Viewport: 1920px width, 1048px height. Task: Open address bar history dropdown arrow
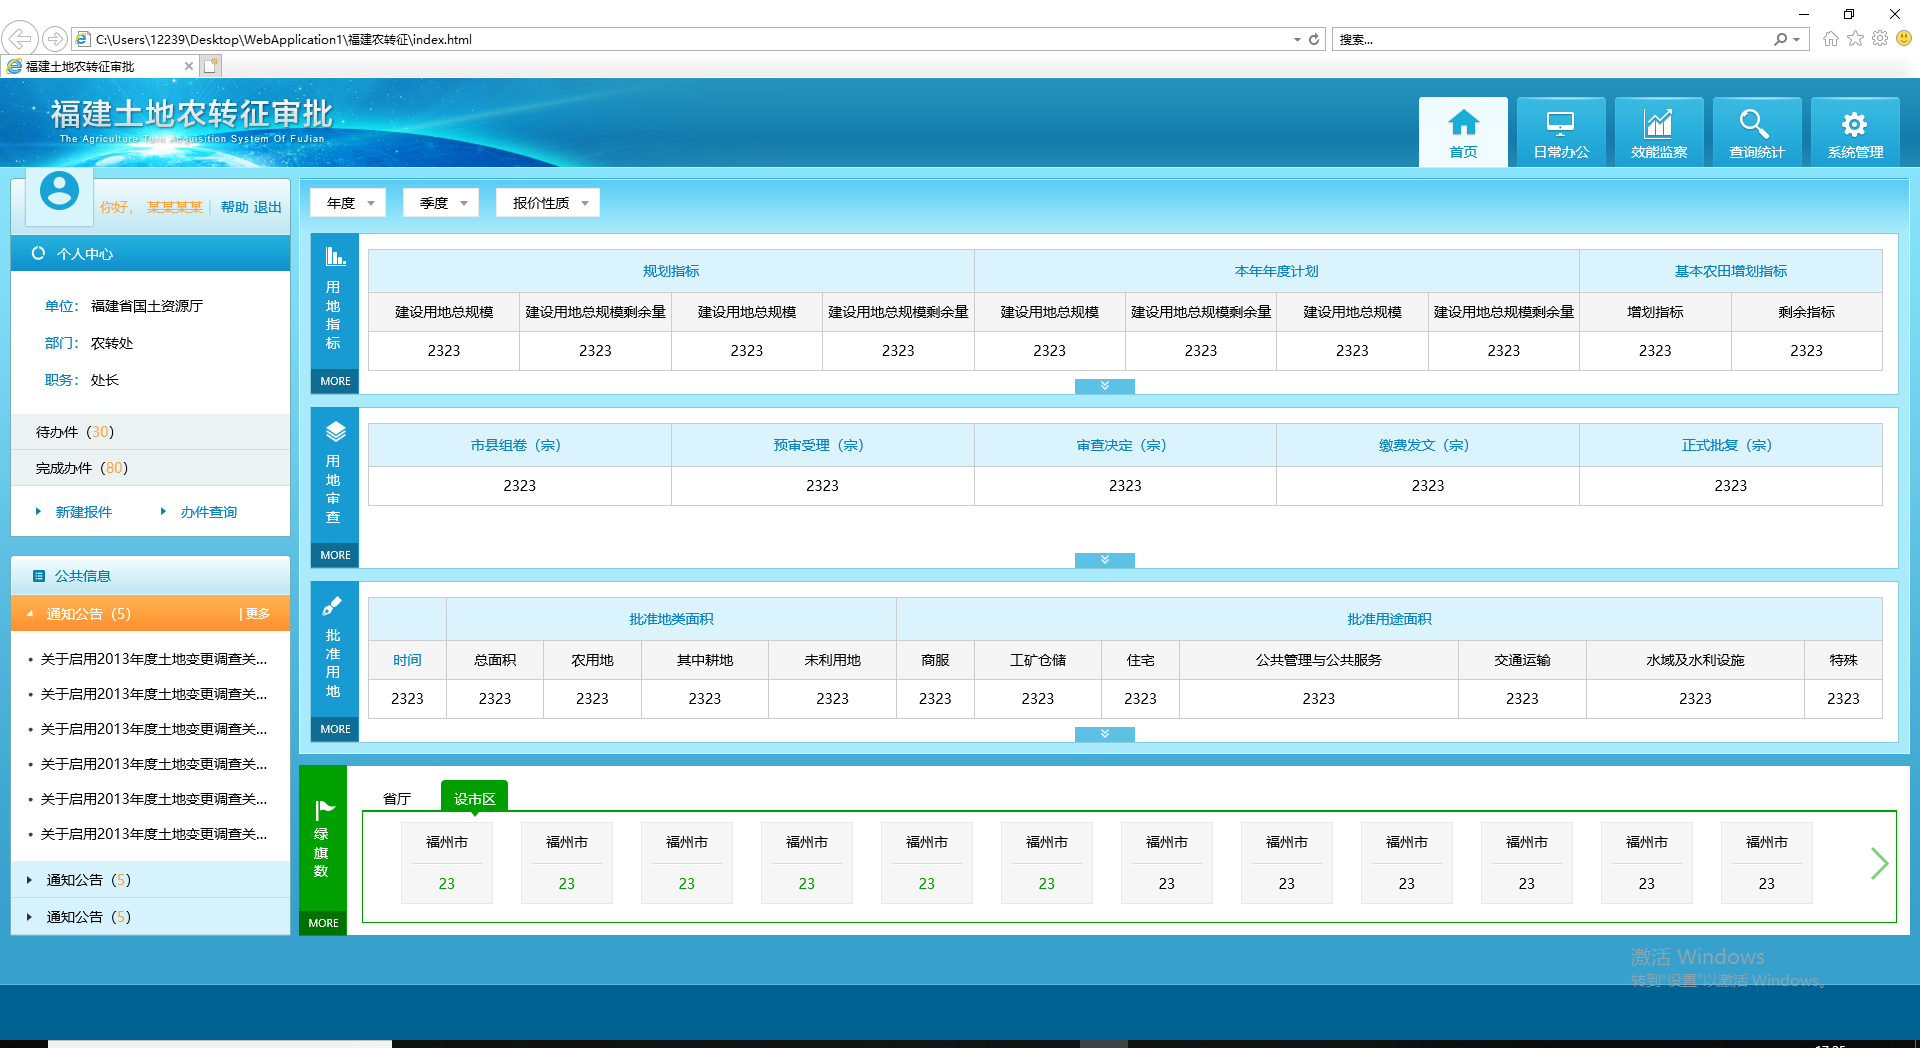pyautogui.click(x=1297, y=39)
